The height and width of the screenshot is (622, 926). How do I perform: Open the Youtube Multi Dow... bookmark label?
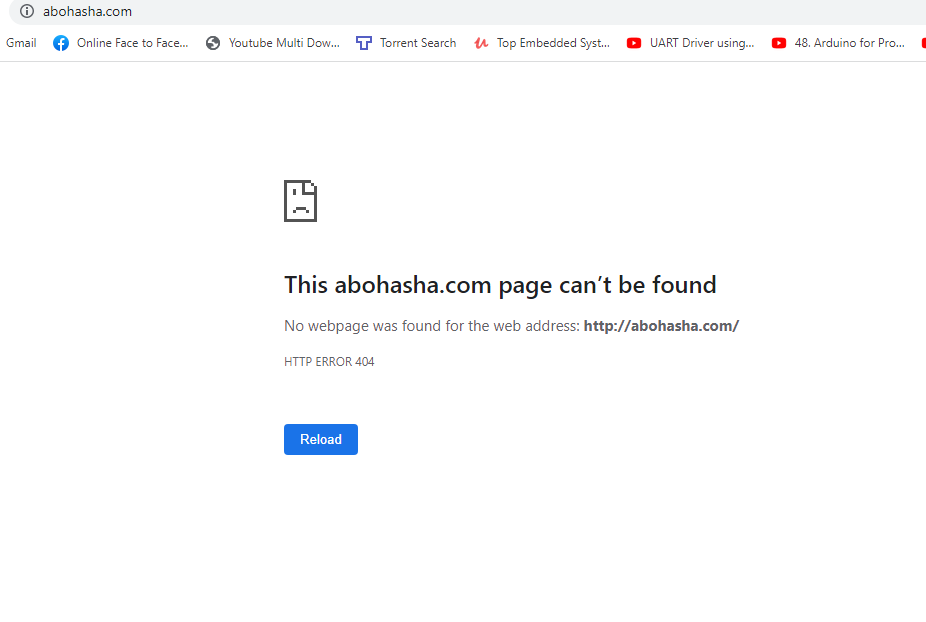(284, 43)
